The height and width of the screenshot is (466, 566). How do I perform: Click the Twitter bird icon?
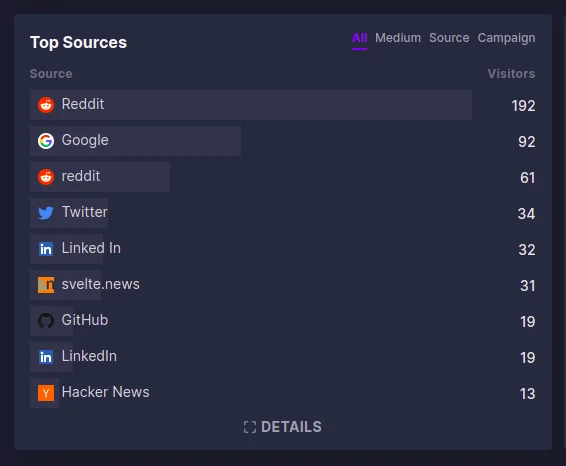(46, 213)
